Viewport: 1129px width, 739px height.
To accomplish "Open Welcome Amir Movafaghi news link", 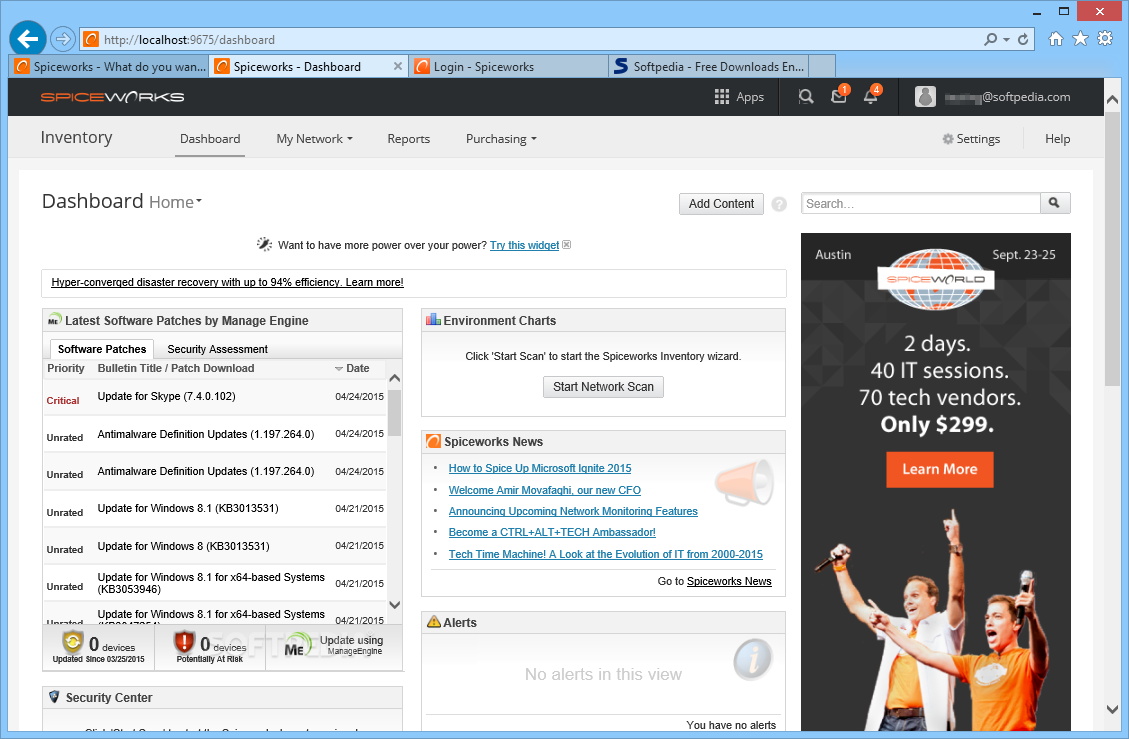I will click(544, 490).
